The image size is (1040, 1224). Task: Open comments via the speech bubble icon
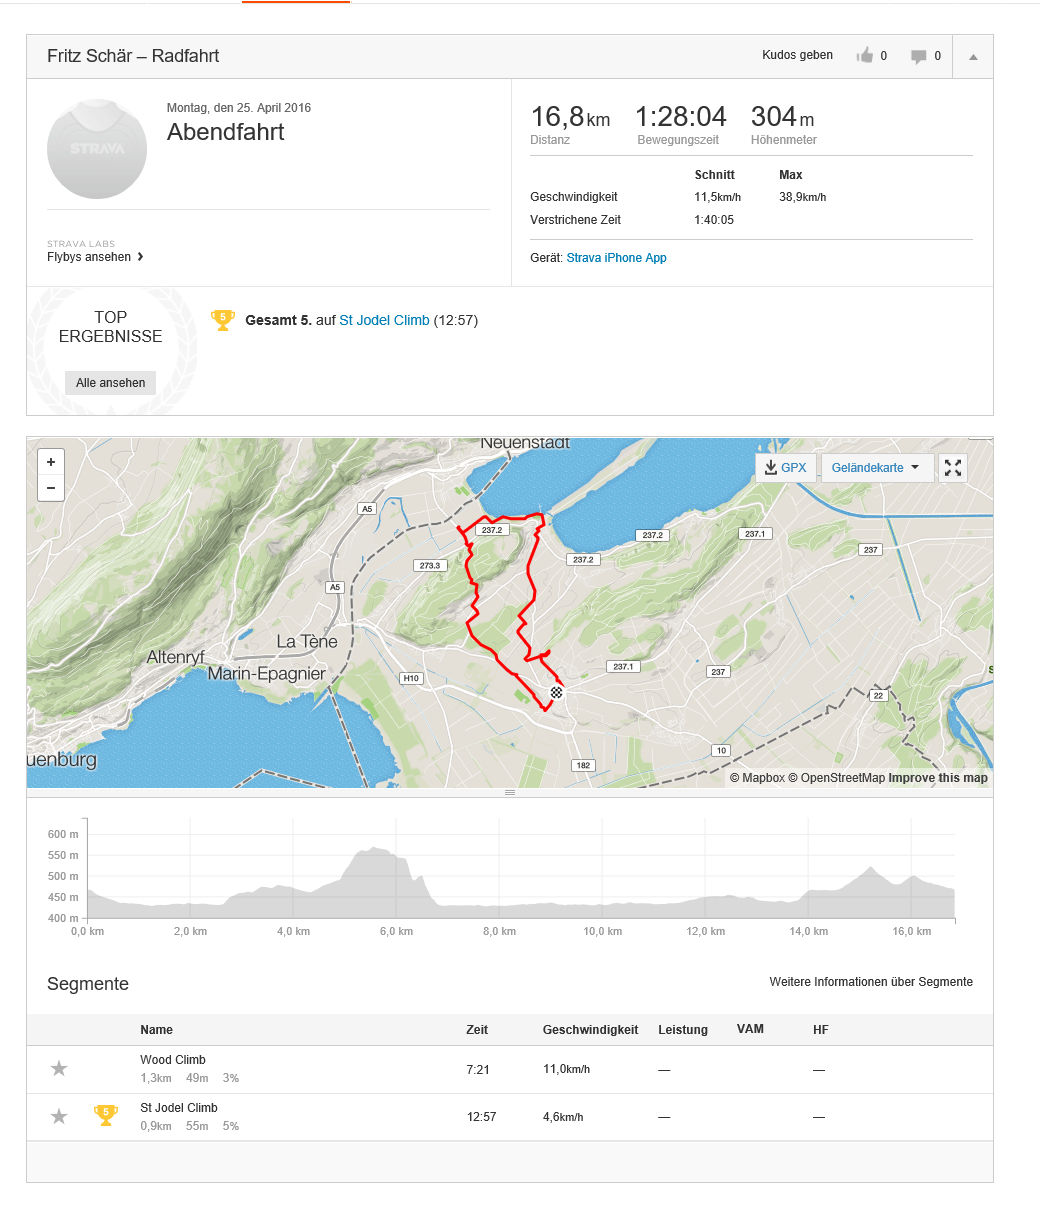point(918,57)
